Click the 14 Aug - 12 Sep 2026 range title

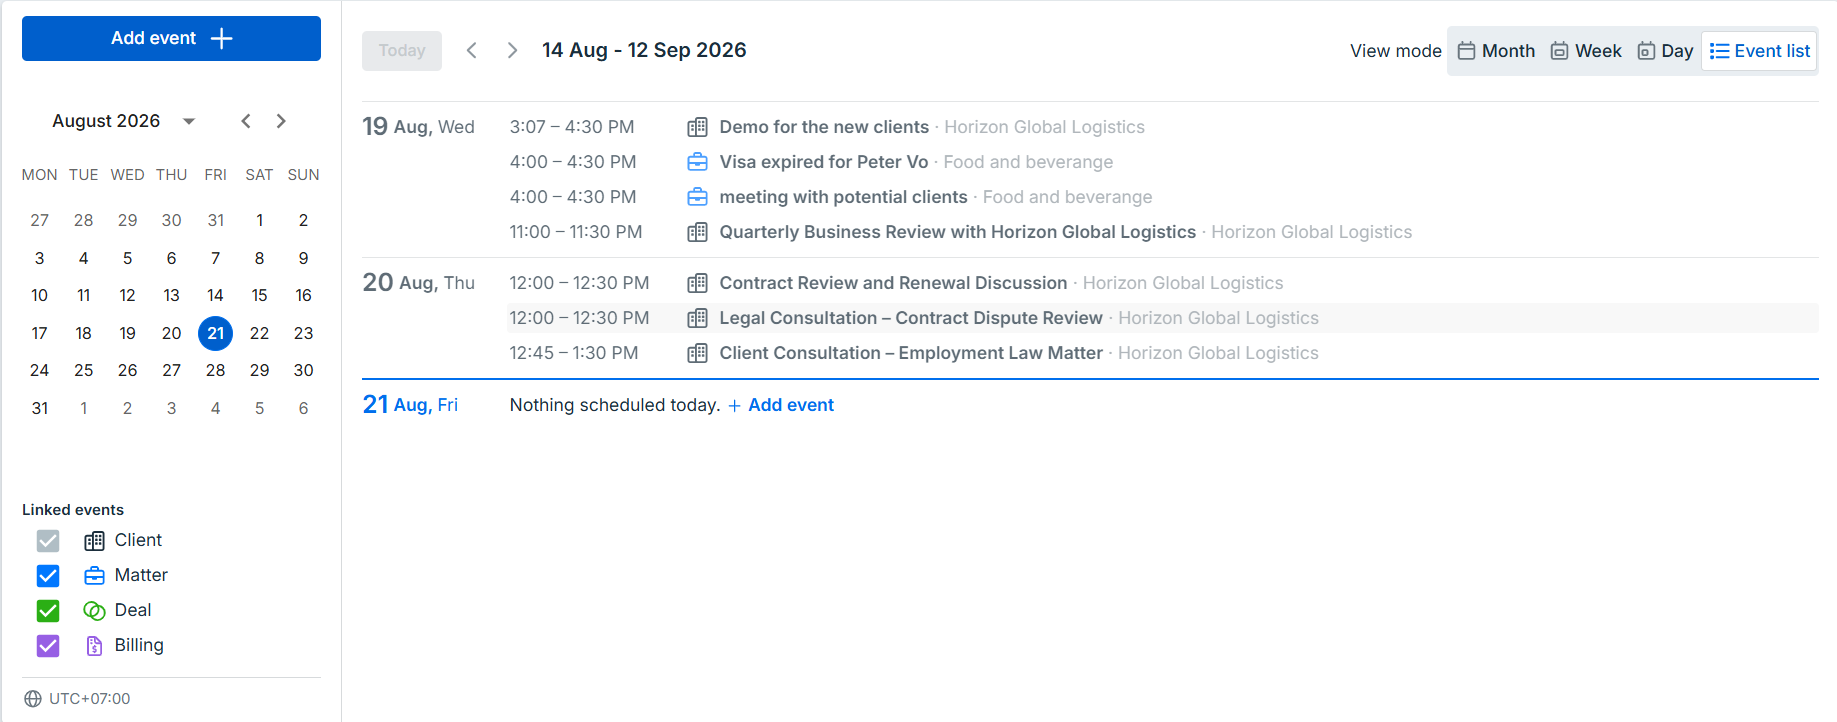coord(644,50)
